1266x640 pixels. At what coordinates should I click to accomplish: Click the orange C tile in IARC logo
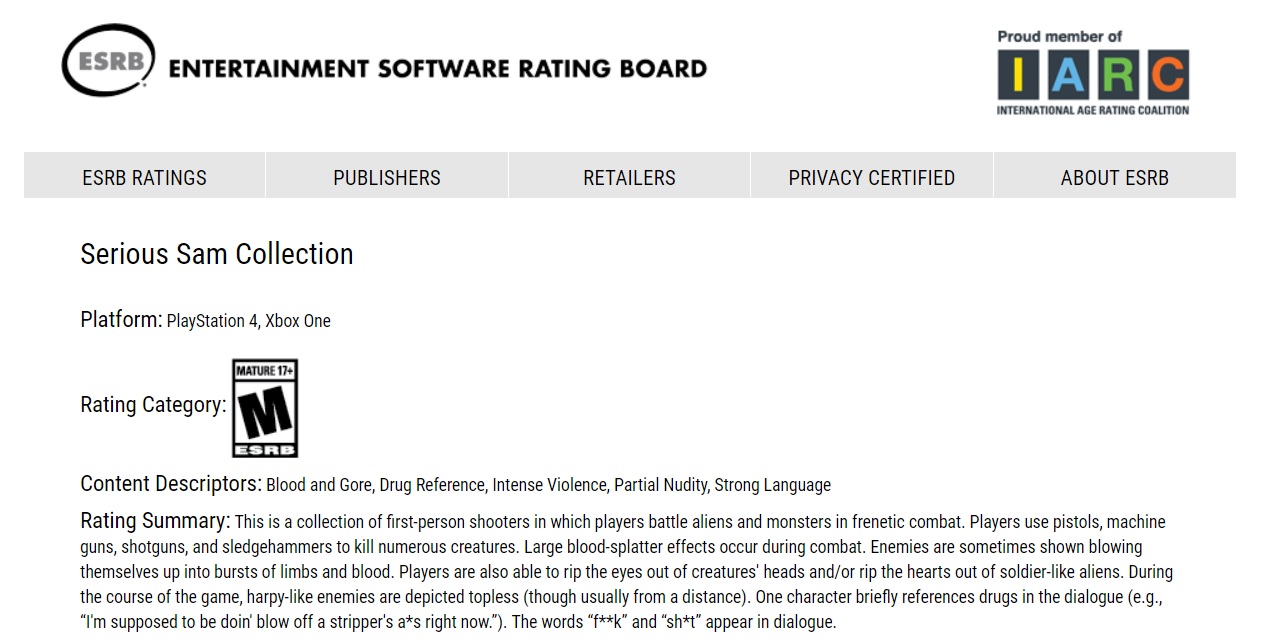[1168, 75]
